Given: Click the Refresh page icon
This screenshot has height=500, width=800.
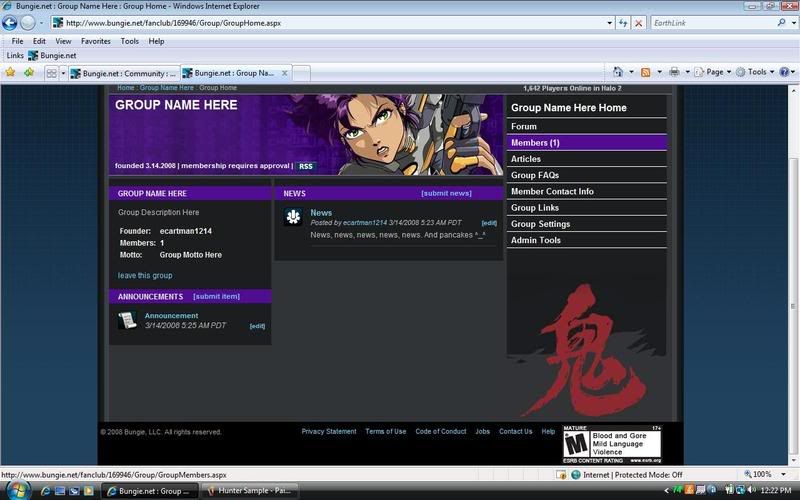Looking at the screenshot, I should 623,22.
